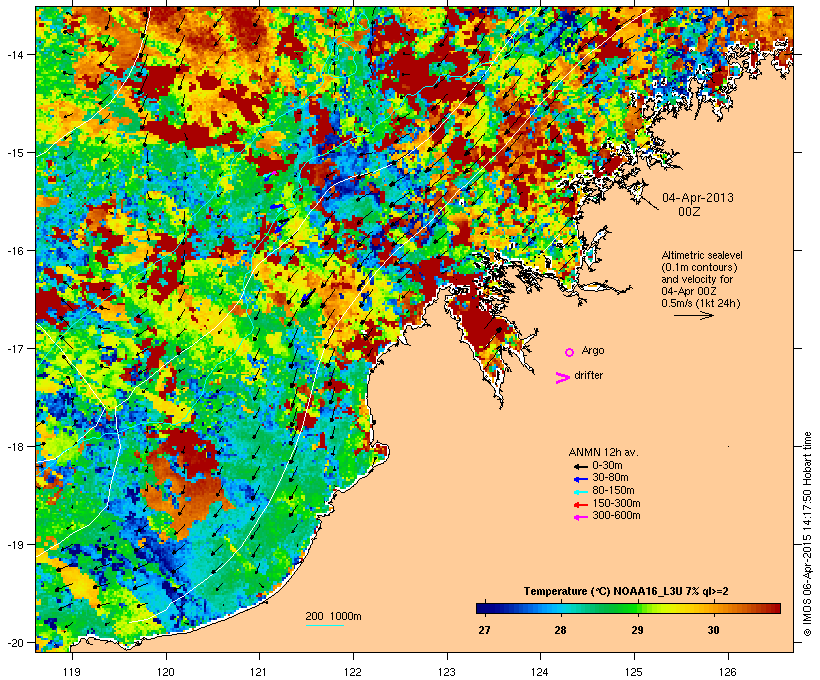Click the 0.5m/s velocity scale arrow

point(693,315)
